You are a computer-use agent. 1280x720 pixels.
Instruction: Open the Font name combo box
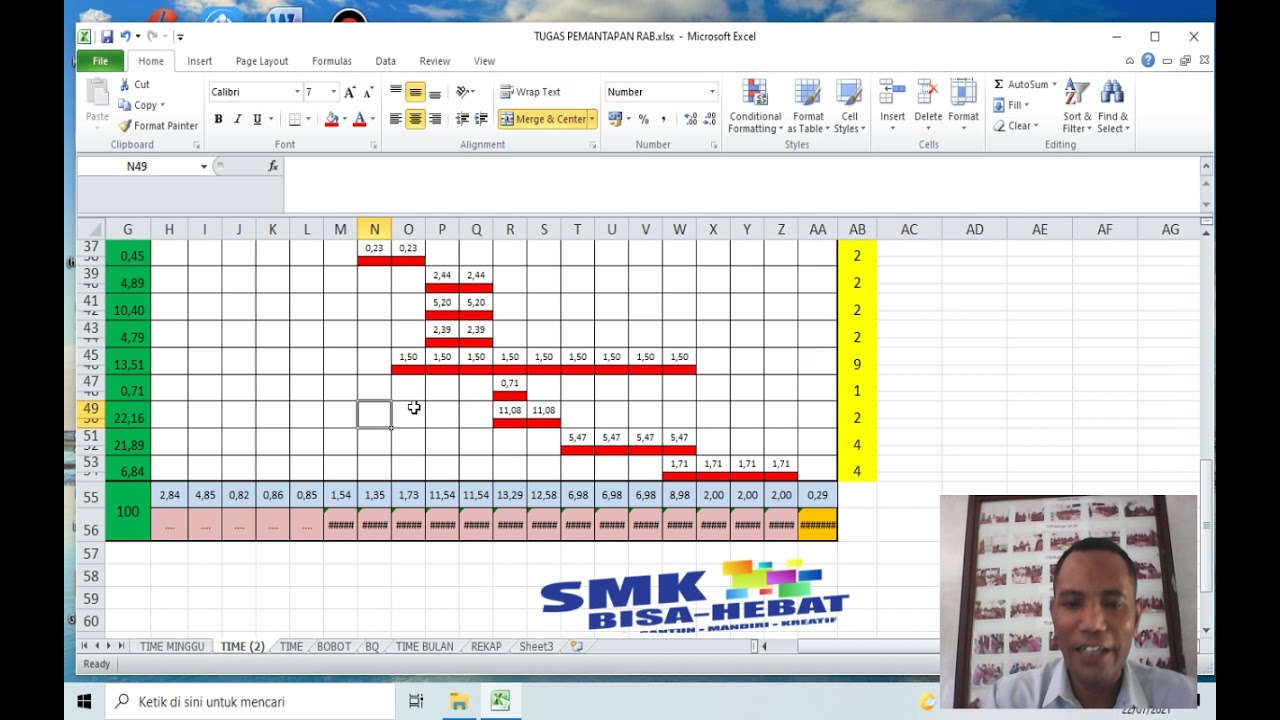(x=256, y=92)
